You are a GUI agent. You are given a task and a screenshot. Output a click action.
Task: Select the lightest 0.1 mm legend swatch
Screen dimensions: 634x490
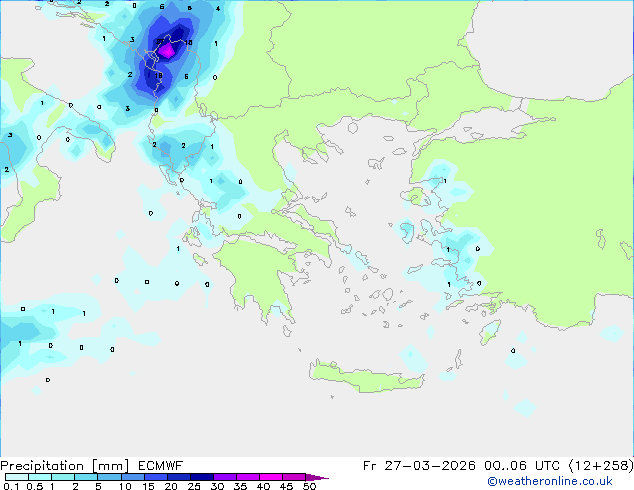[x=17, y=477]
